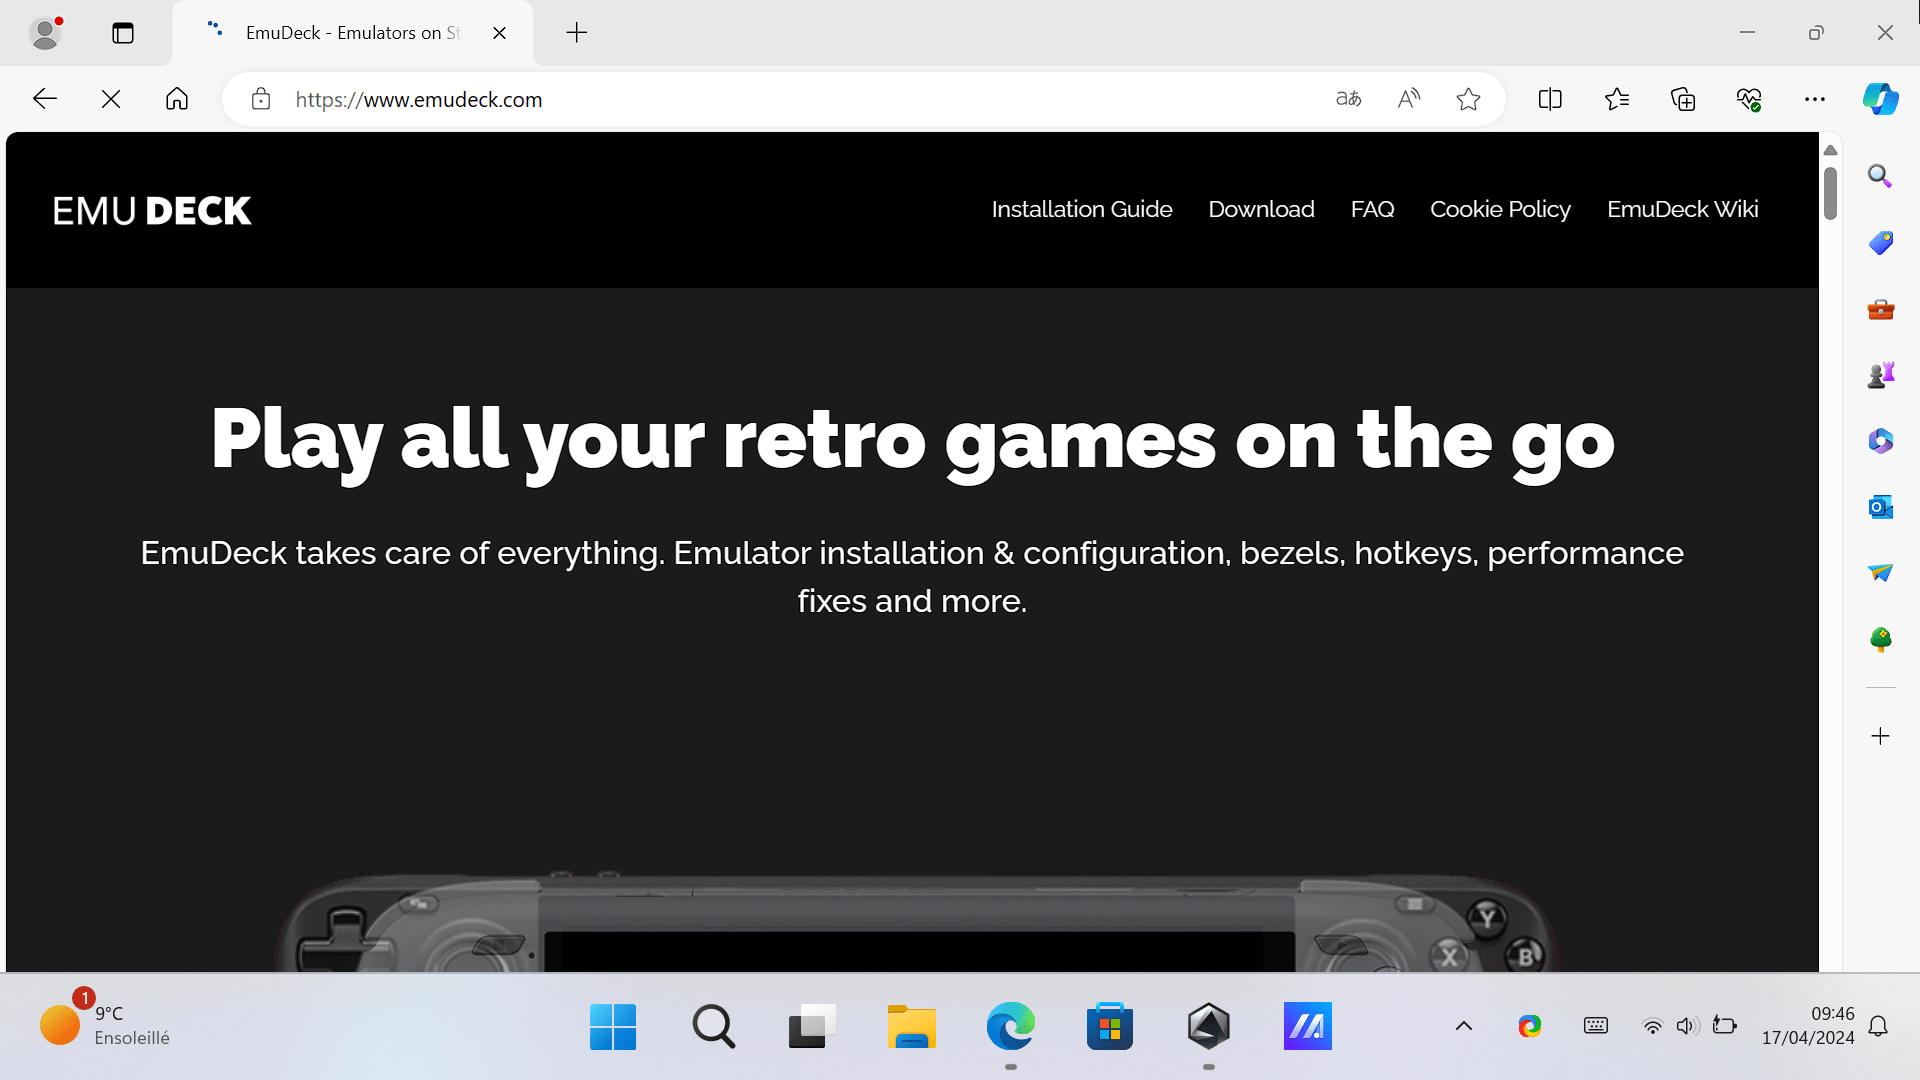Open sidebar Microsoft 365 icon
Image resolution: width=1920 pixels, height=1080 pixels.
(x=1881, y=441)
